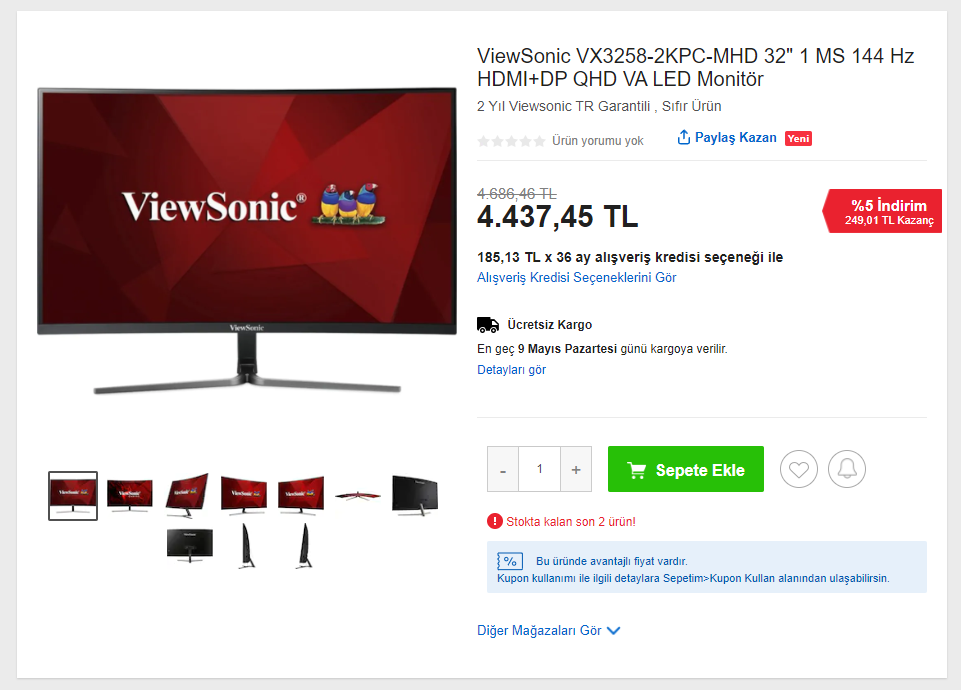
Task: Click the share icon beside Paylaş Kazan
Action: 683,137
